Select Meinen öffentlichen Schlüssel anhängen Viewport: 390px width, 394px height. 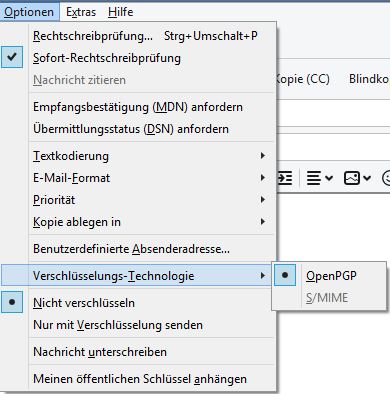point(138,379)
